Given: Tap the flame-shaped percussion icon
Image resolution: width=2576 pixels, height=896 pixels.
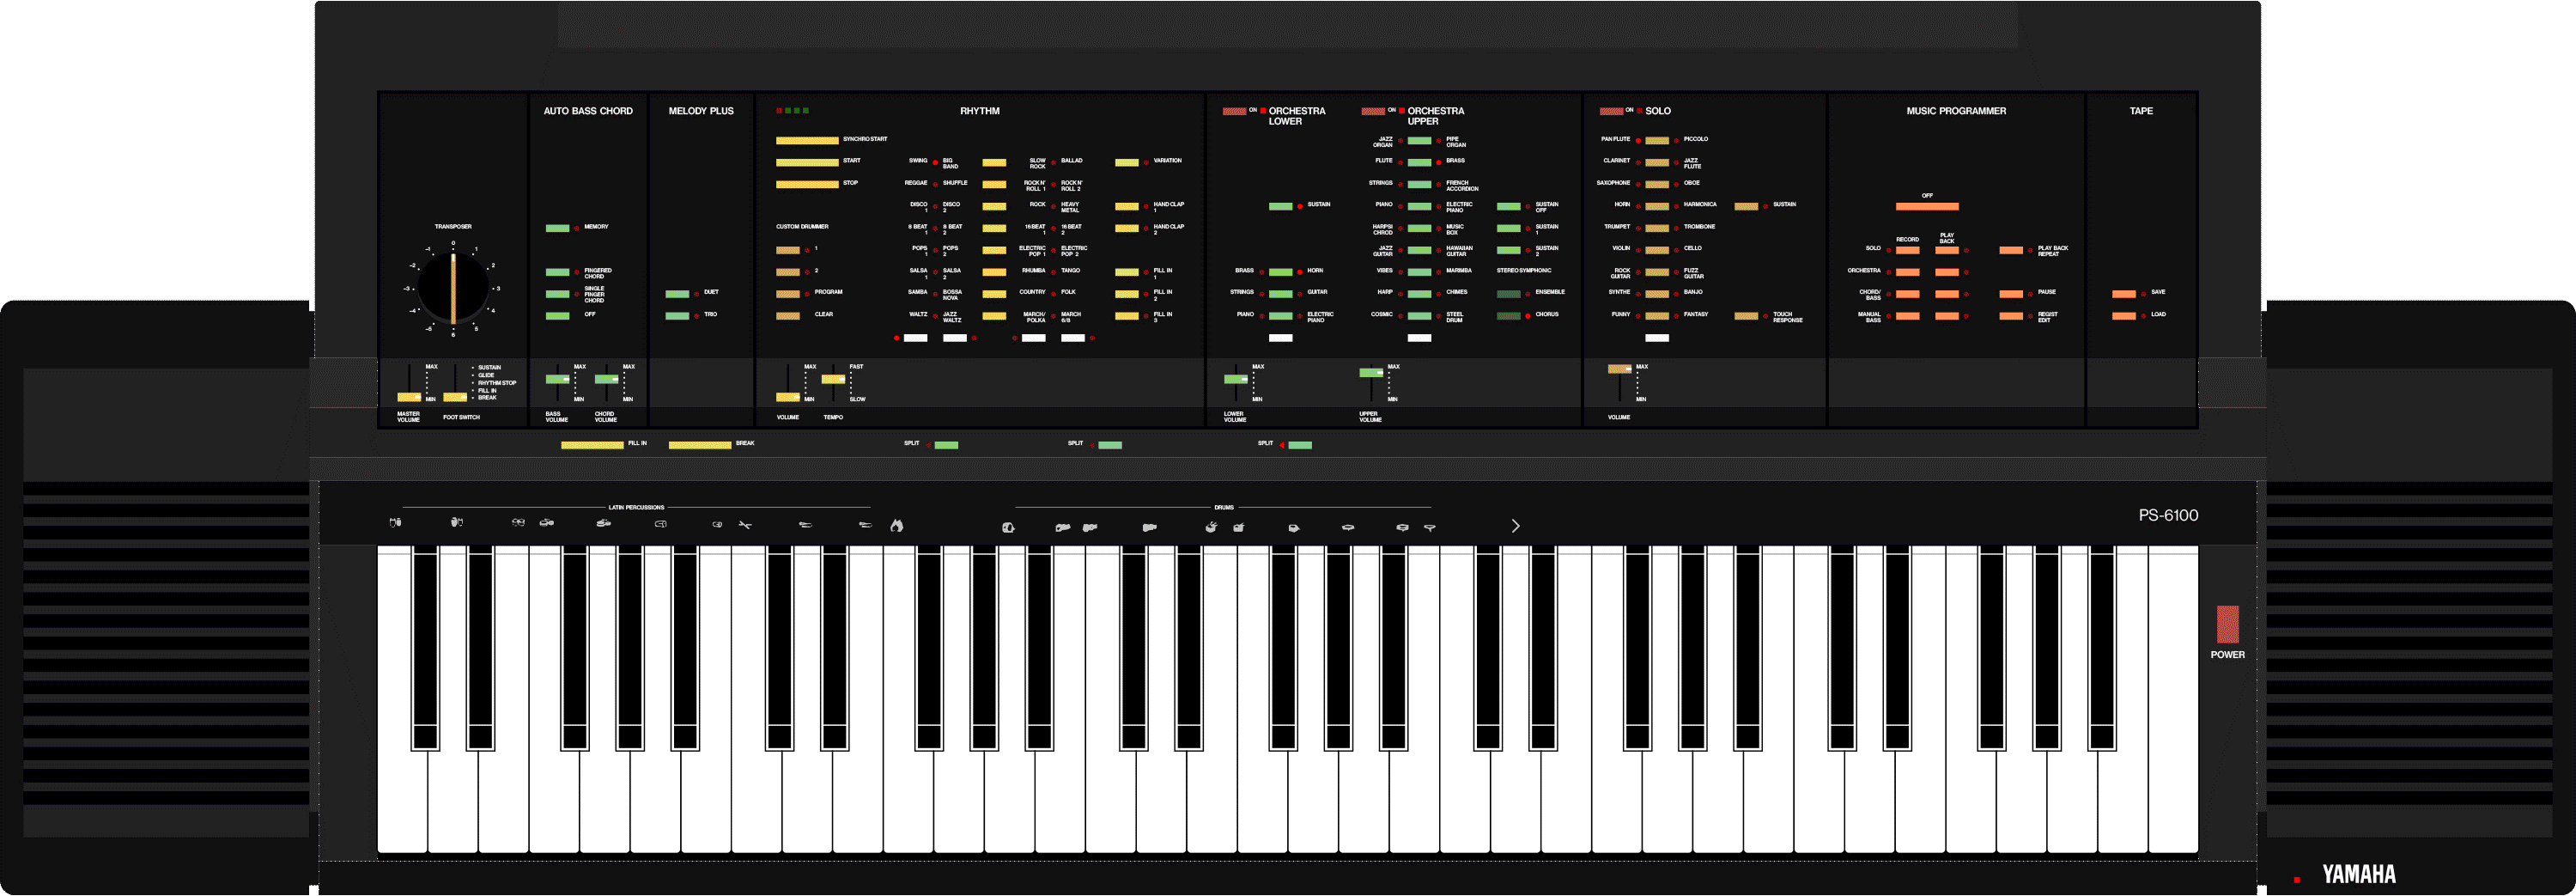Looking at the screenshot, I should 896,525.
